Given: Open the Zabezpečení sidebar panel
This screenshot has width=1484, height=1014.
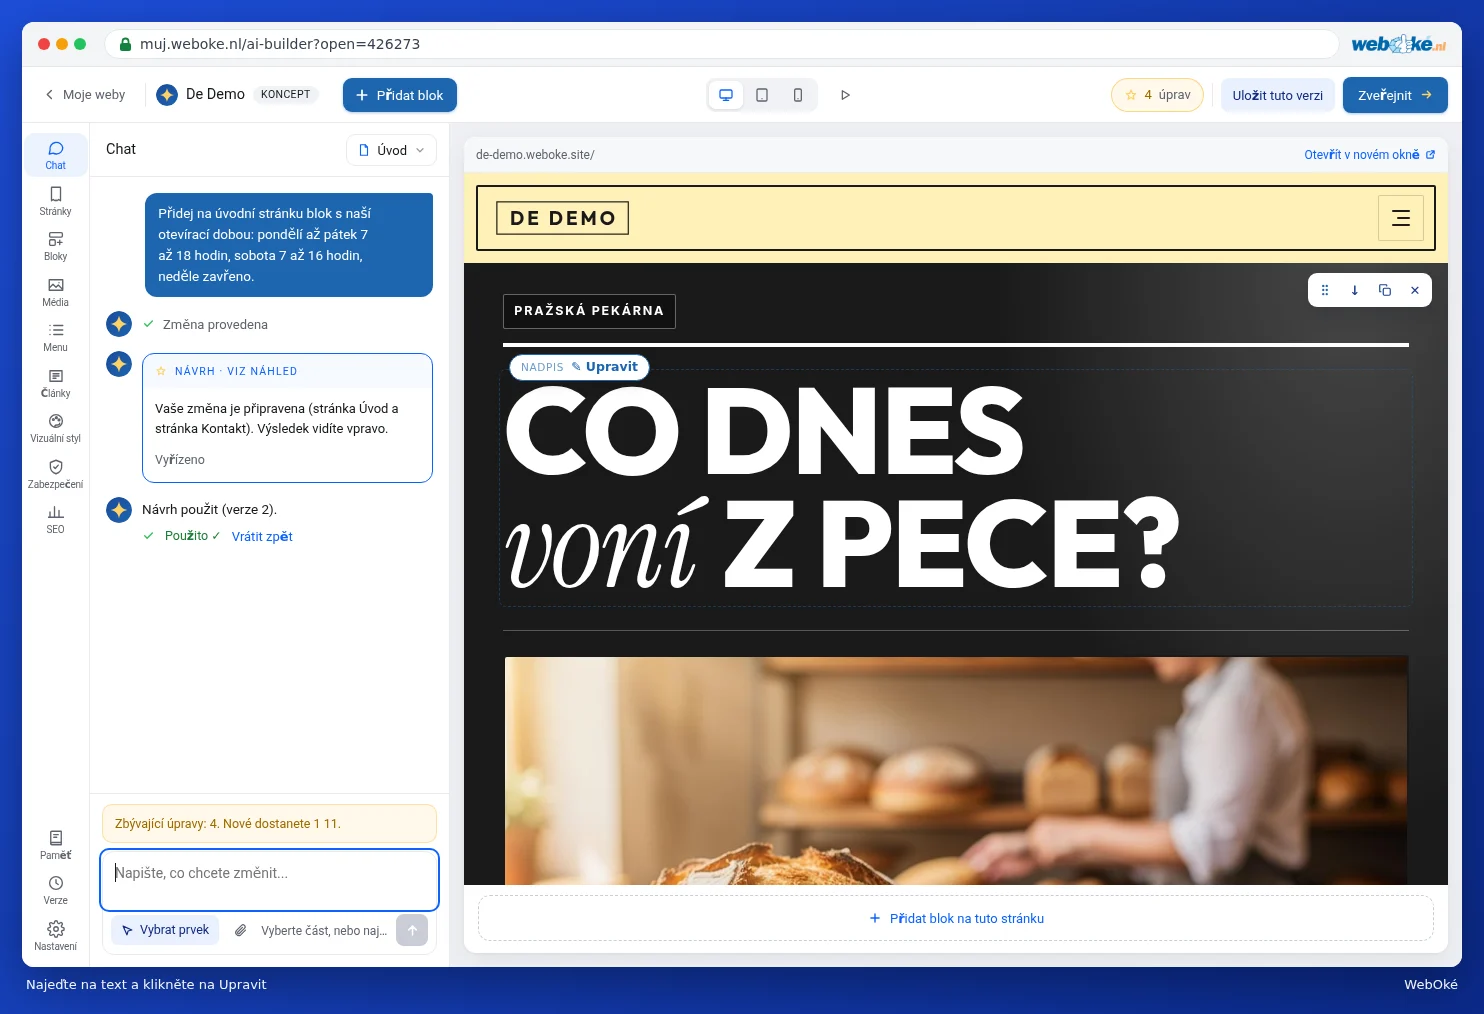Looking at the screenshot, I should [56, 474].
